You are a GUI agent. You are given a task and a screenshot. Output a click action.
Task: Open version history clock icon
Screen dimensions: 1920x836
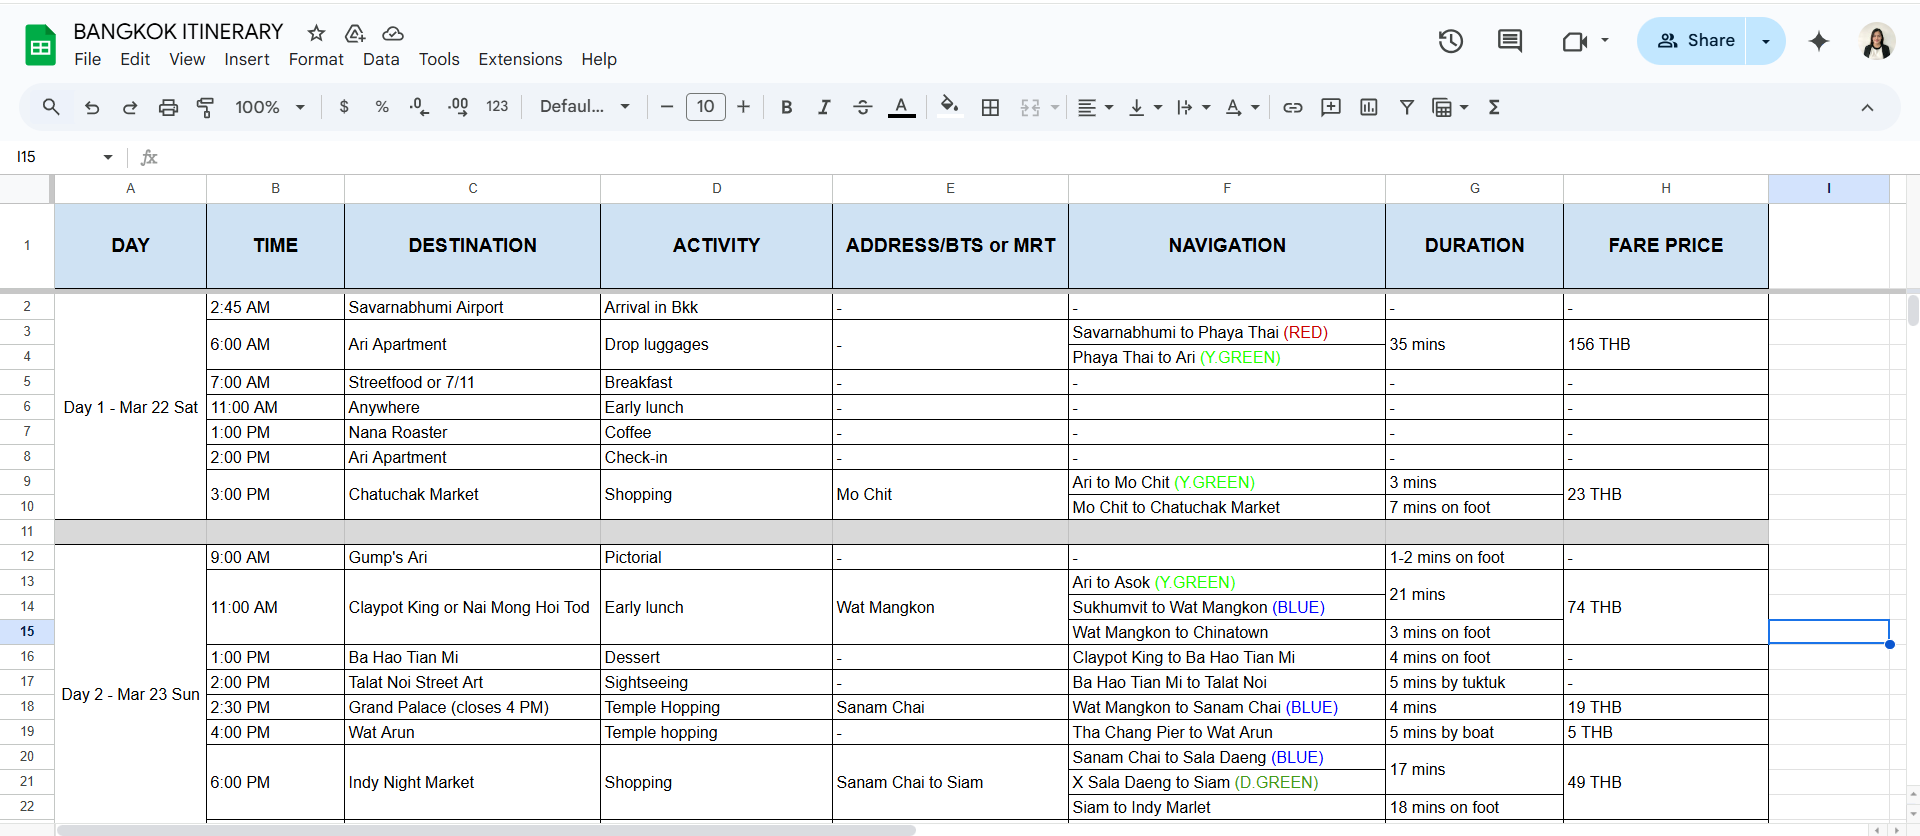(x=1451, y=41)
